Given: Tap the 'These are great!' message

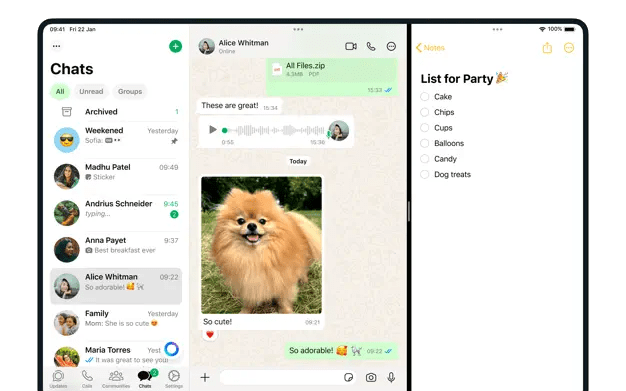Looking at the screenshot, I should [239, 106].
